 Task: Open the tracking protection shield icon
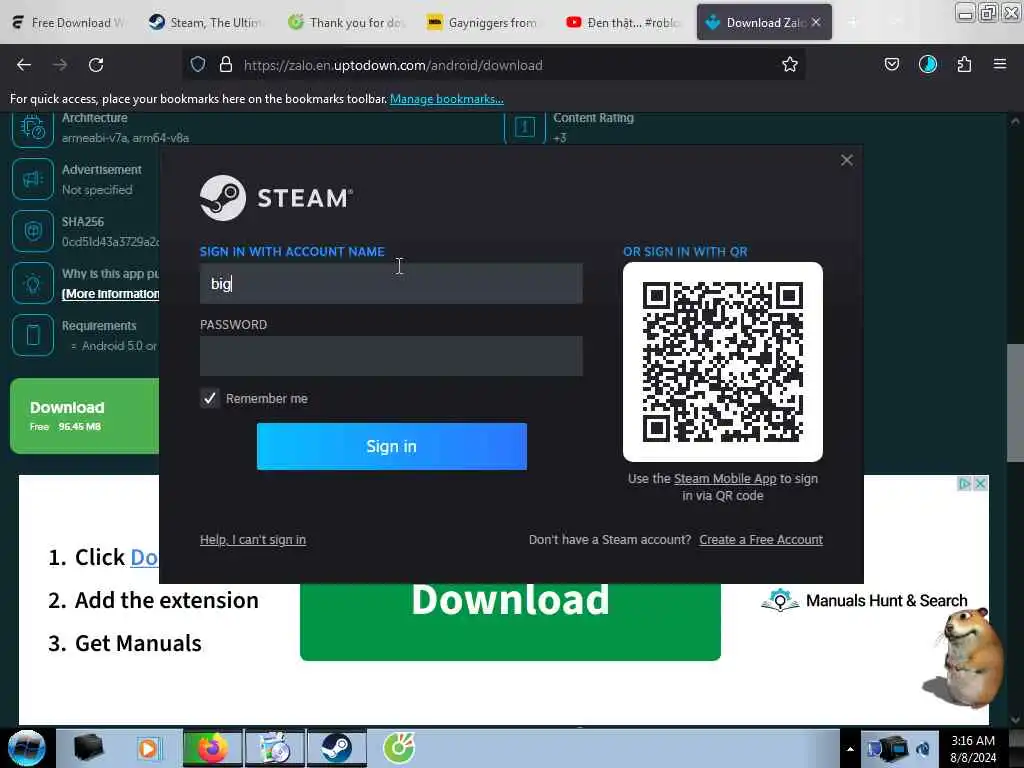[198, 65]
